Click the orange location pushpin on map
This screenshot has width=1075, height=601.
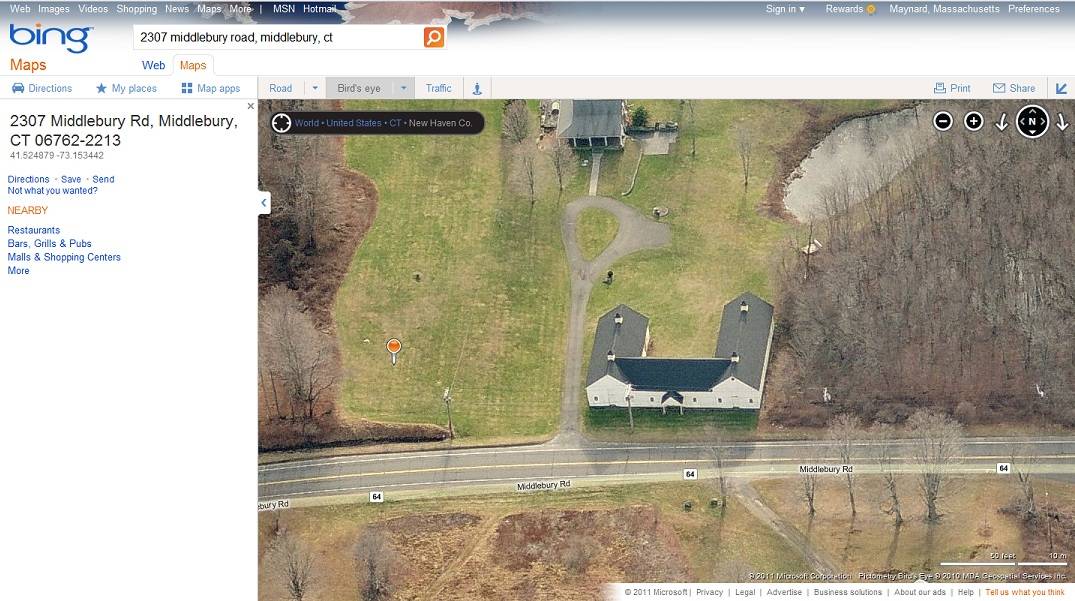click(394, 349)
